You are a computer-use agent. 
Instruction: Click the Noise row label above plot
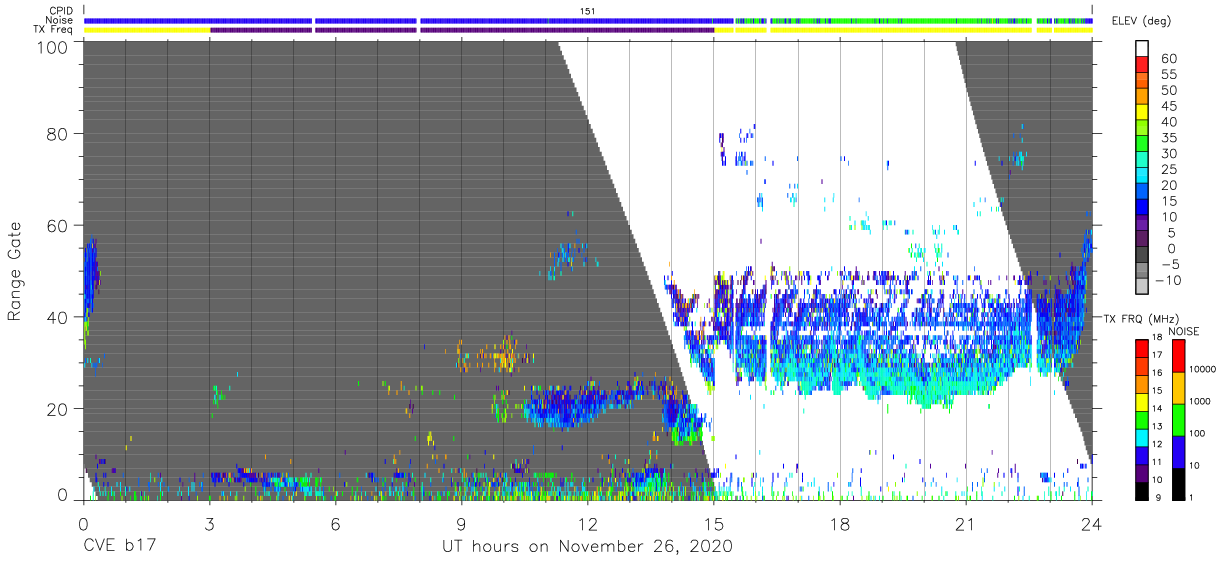(60, 20)
